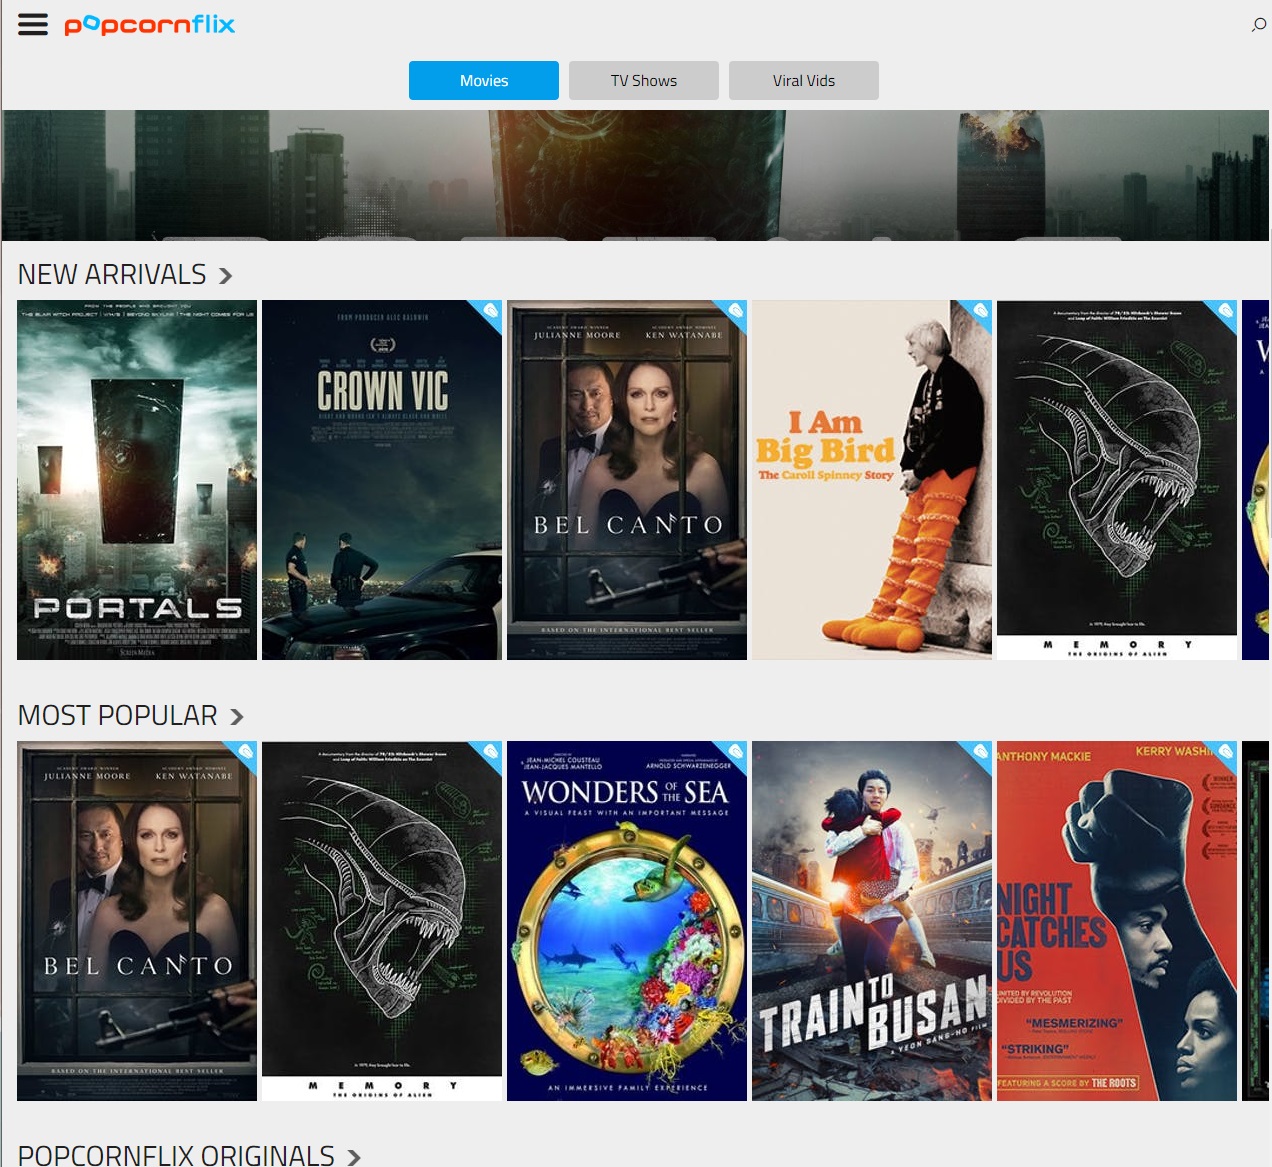The height and width of the screenshot is (1167, 1272).
Task: Click the corner badge on New Arrivals Memory
Action: pyautogui.click(x=1225, y=311)
